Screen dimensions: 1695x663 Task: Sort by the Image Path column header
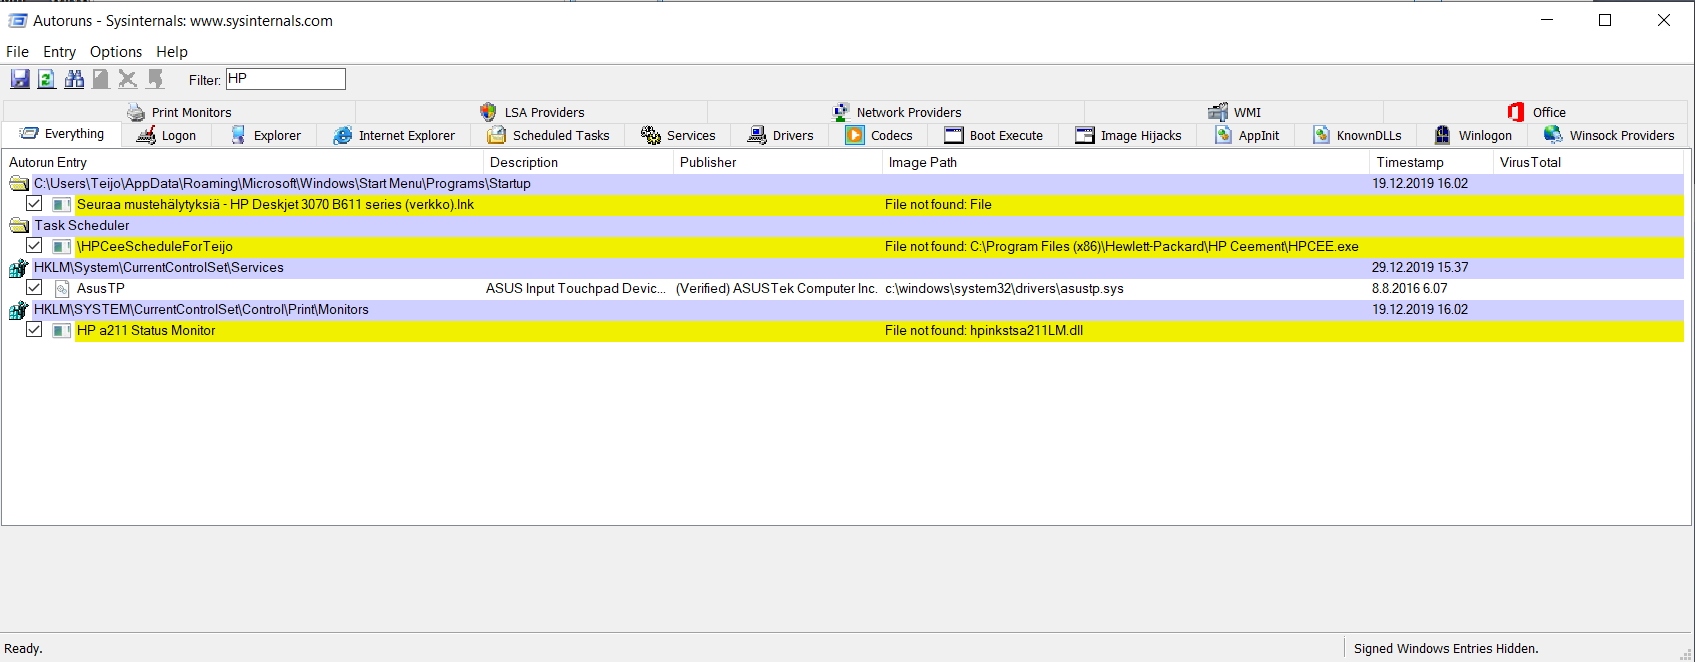[1126, 162]
